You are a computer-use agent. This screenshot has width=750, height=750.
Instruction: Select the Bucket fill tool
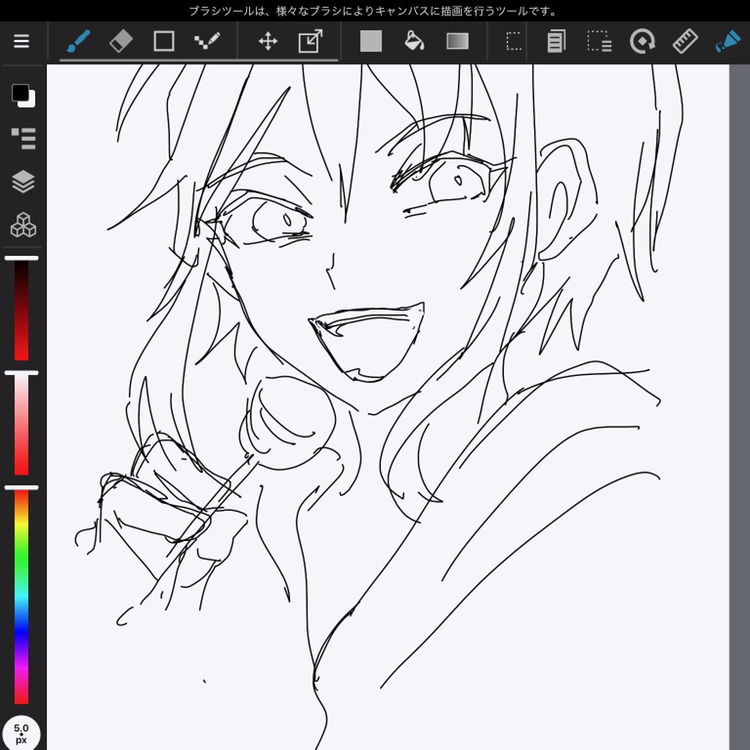tap(414, 41)
